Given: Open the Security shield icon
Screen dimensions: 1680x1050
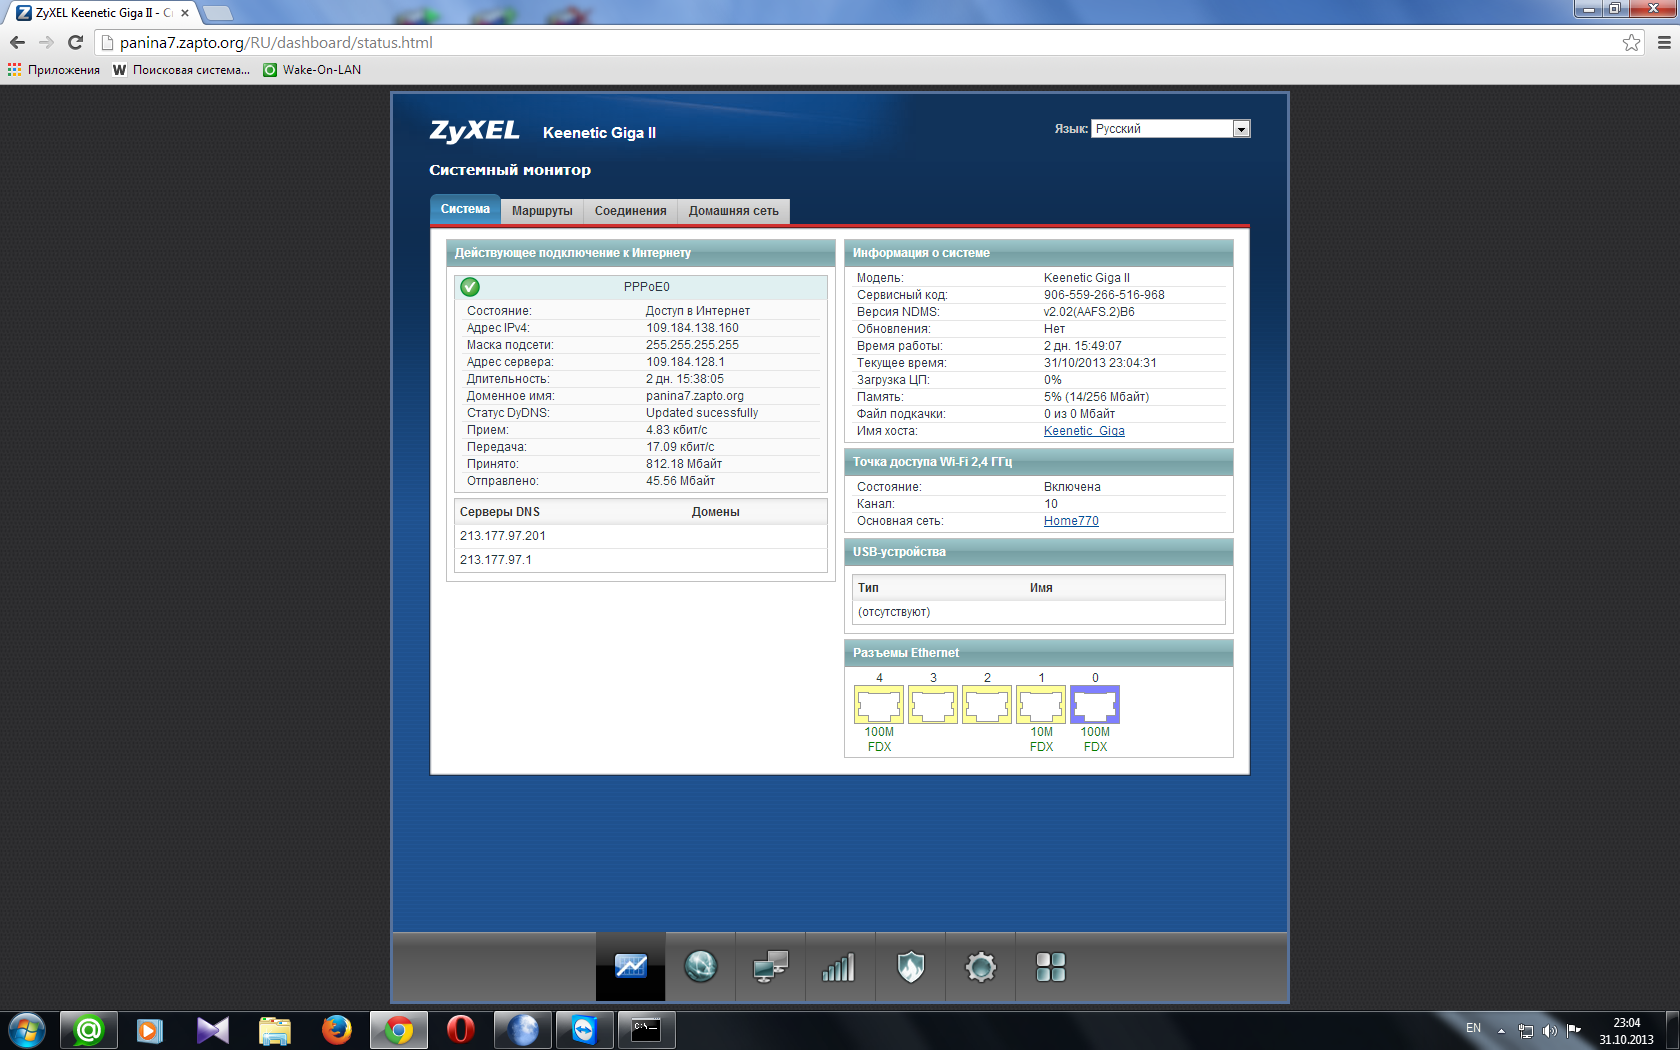Looking at the screenshot, I should pyautogui.click(x=910, y=967).
